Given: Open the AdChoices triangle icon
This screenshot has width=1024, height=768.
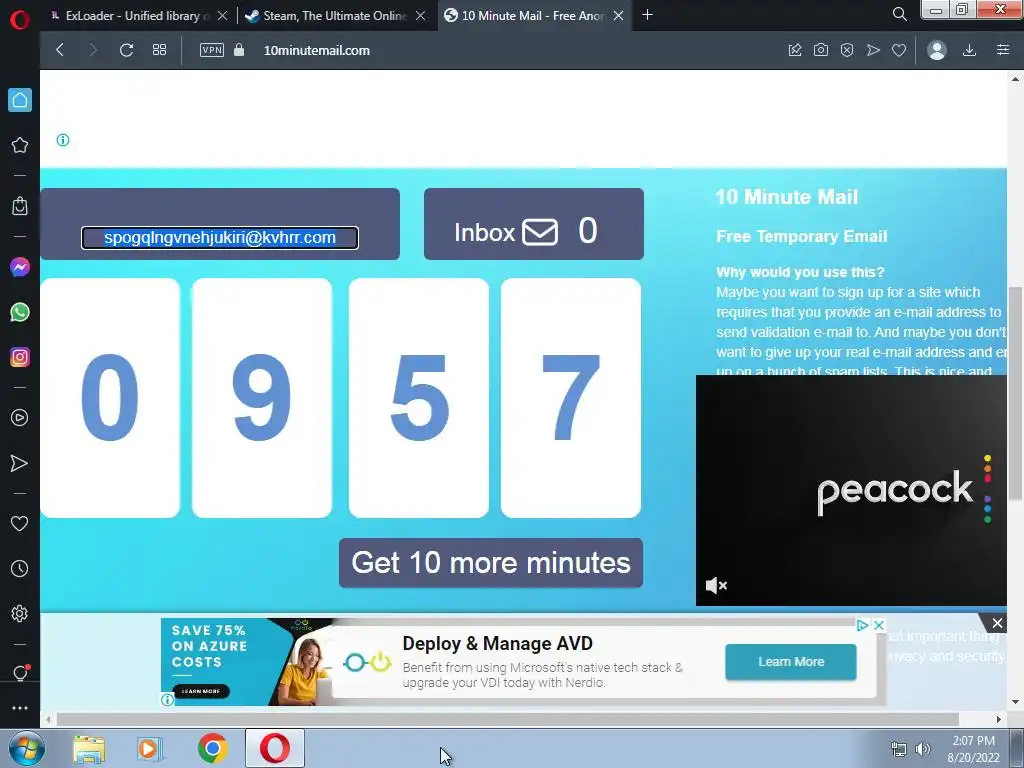Looking at the screenshot, I should [862, 625].
